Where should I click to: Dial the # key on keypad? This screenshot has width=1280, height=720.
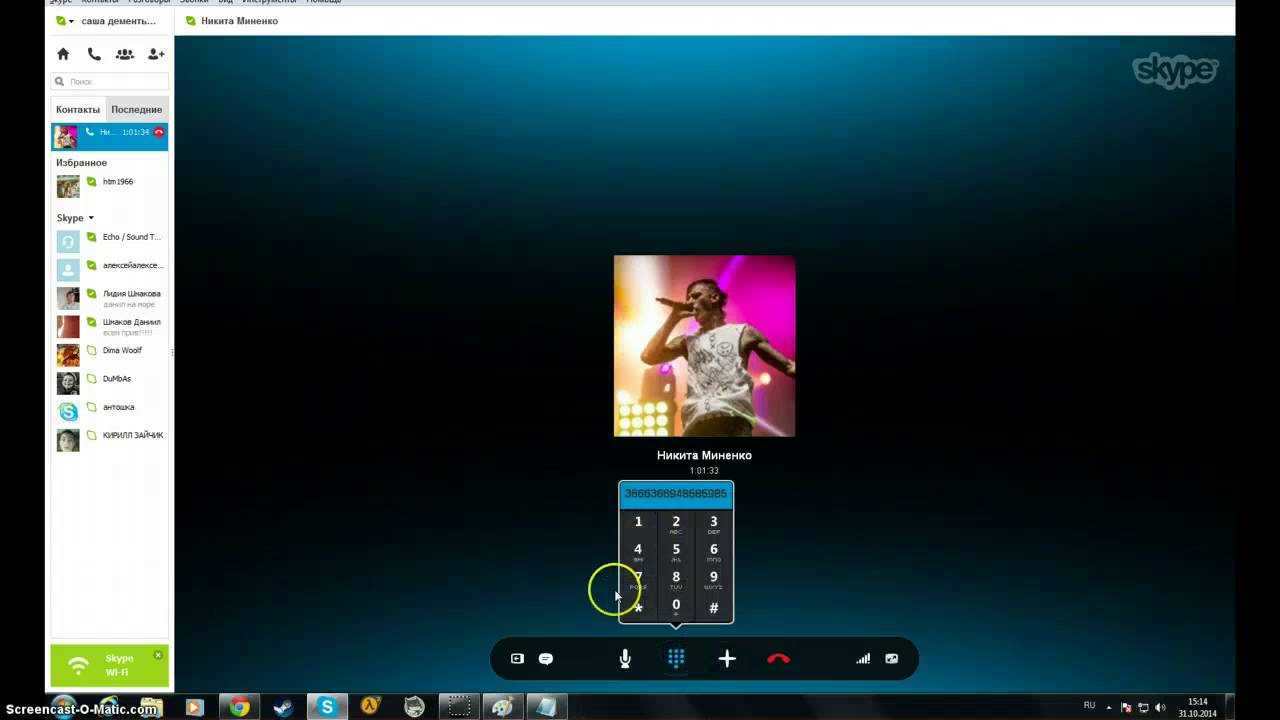[x=713, y=607]
